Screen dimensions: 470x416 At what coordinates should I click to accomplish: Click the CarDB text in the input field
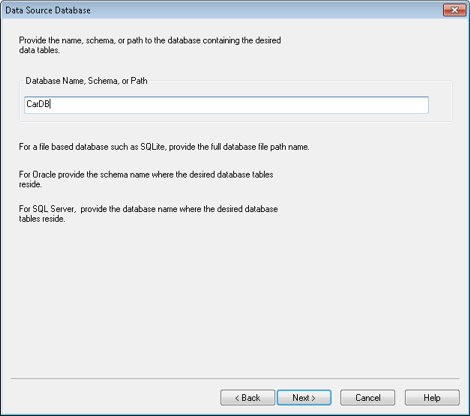pyautogui.click(x=38, y=104)
